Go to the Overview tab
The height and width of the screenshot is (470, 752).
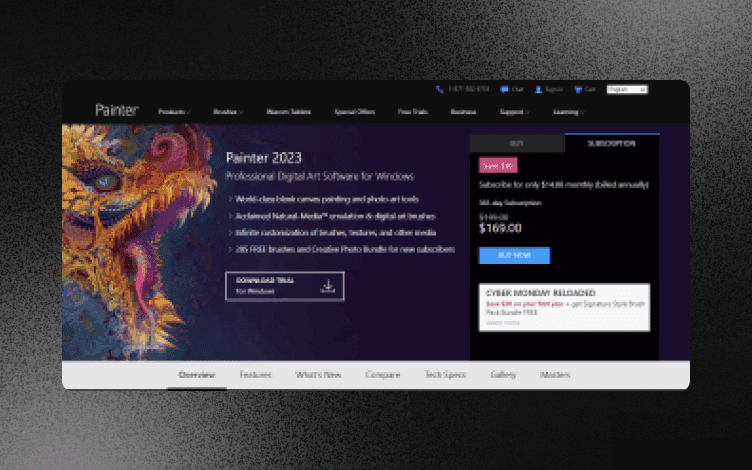click(x=197, y=375)
